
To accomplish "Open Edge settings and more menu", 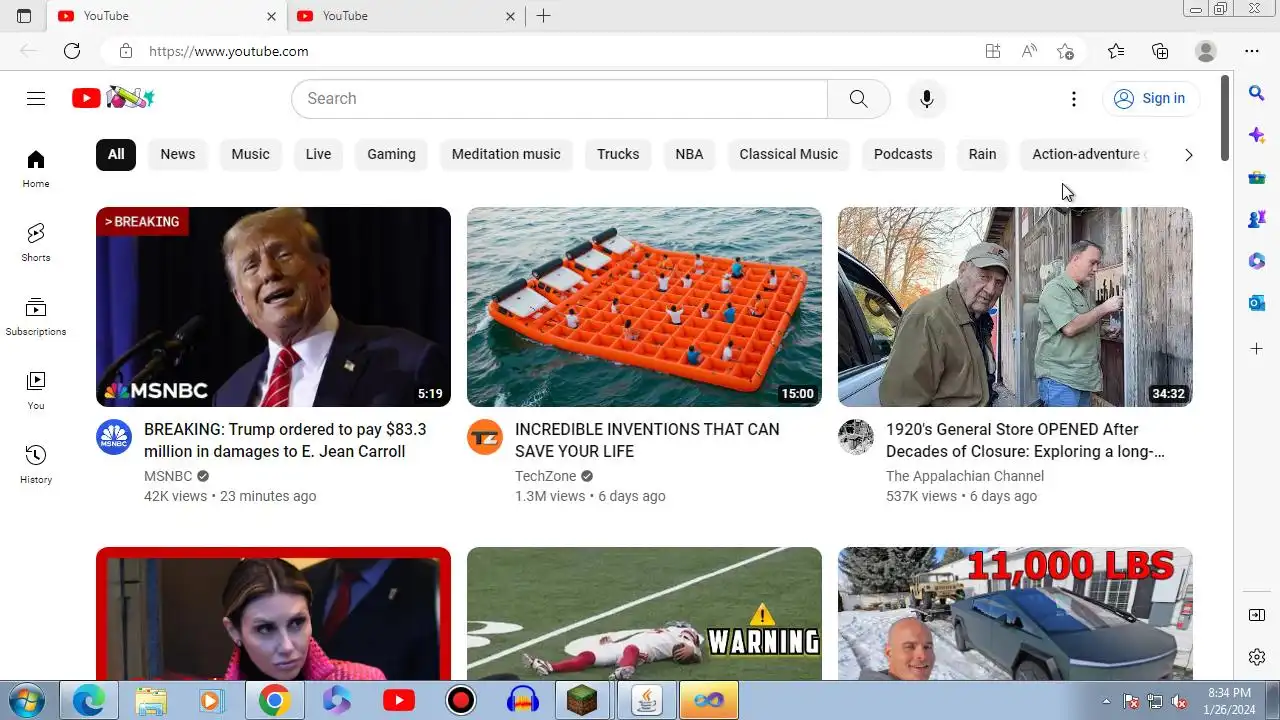I will click(1252, 51).
